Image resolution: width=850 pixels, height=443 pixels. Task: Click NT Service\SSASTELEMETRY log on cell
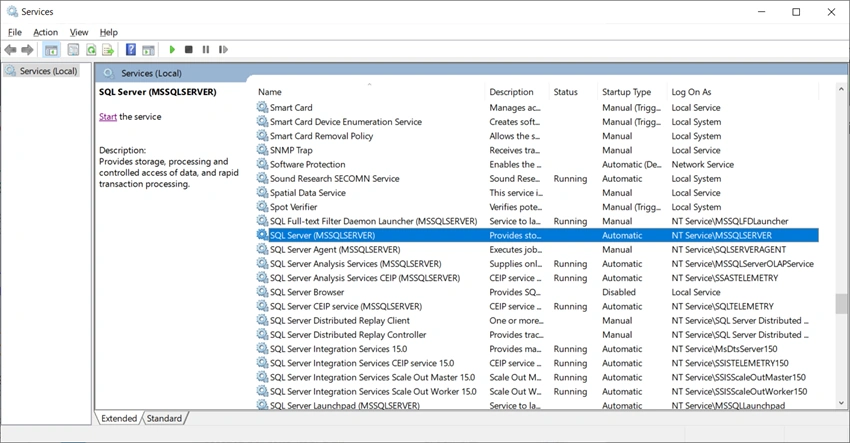pyautogui.click(x=725, y=278)
